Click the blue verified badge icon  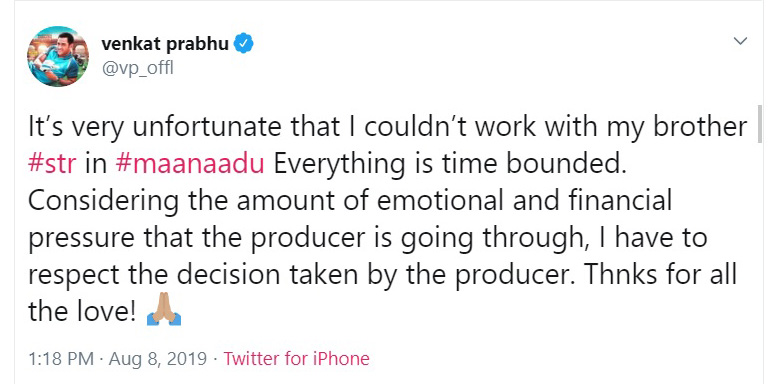[x=244, y=44]
